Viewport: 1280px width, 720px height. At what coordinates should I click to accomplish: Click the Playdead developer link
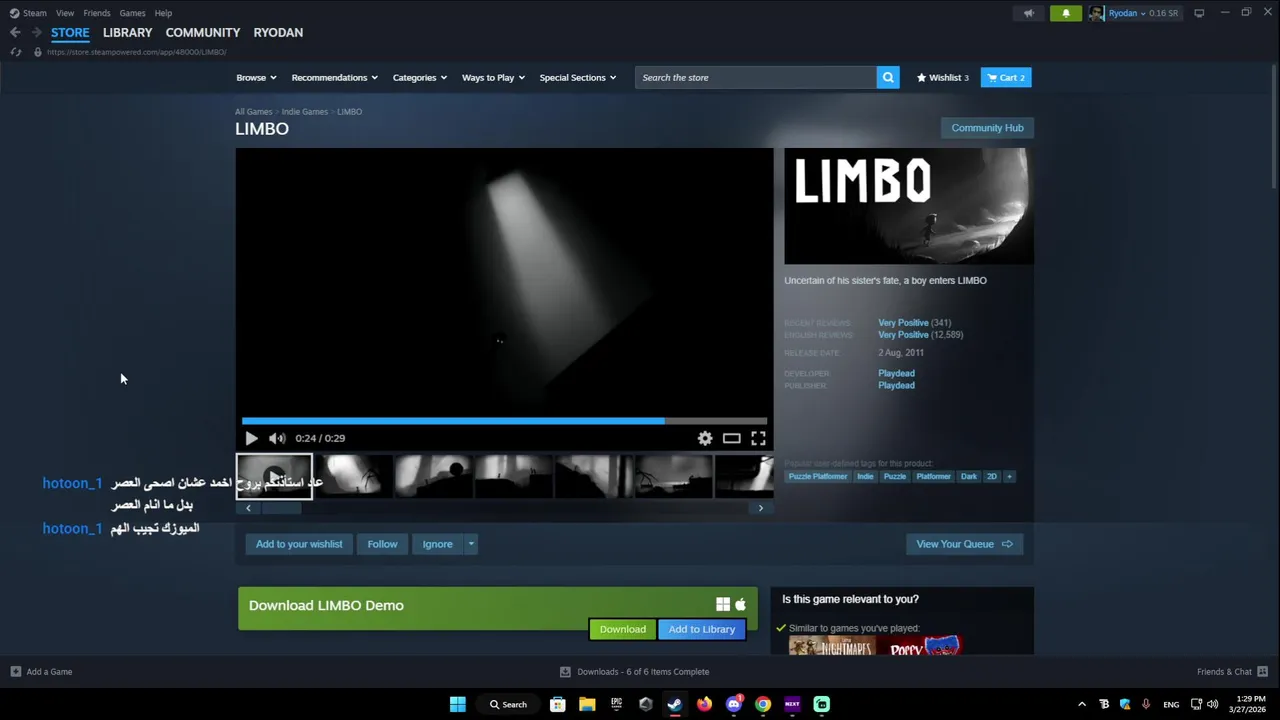tap(896, 373)
